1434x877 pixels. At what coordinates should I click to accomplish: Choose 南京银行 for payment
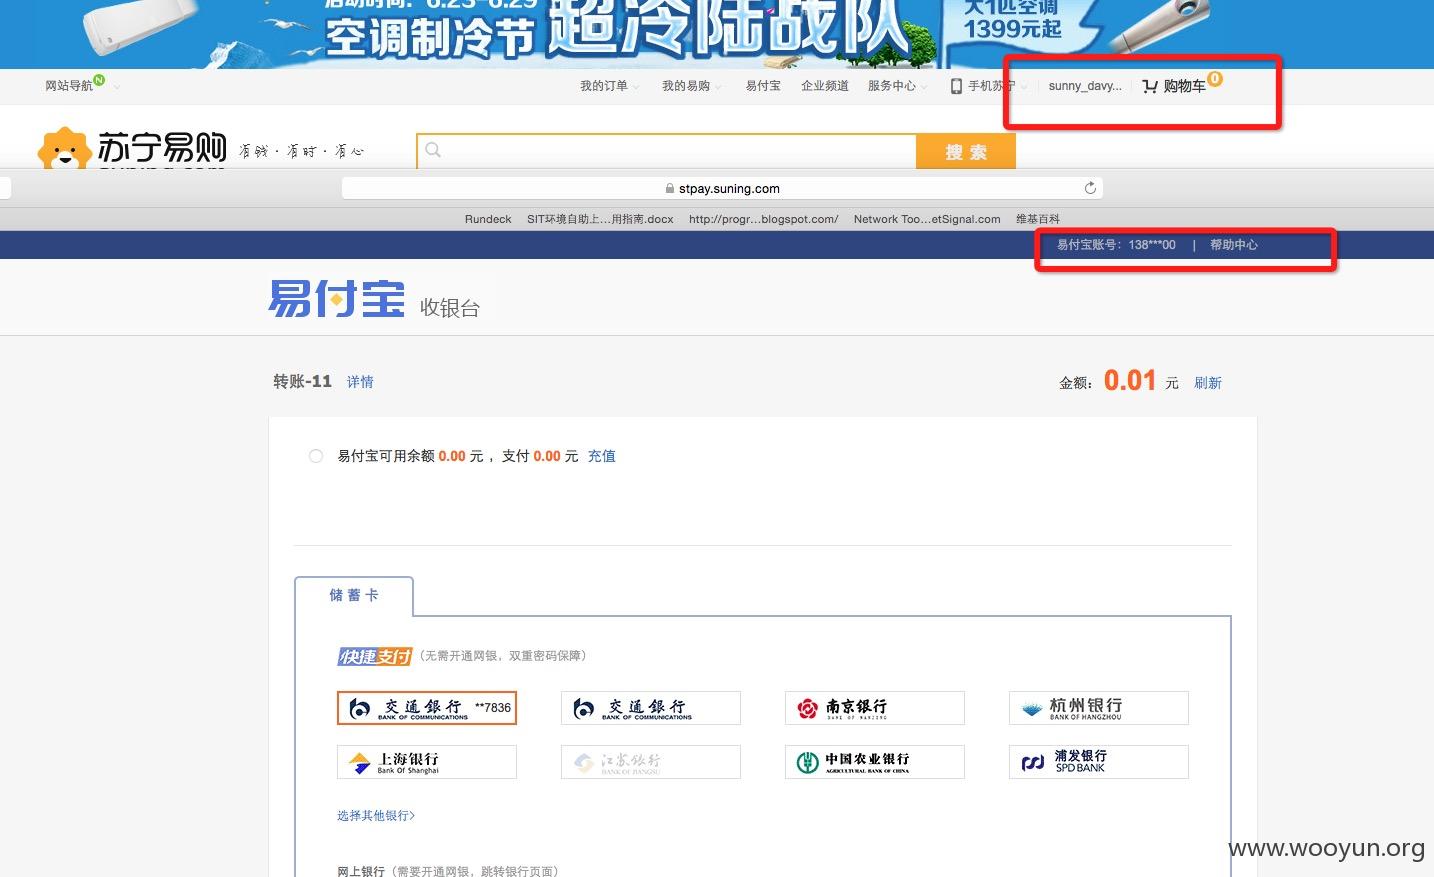coord(875,708)
